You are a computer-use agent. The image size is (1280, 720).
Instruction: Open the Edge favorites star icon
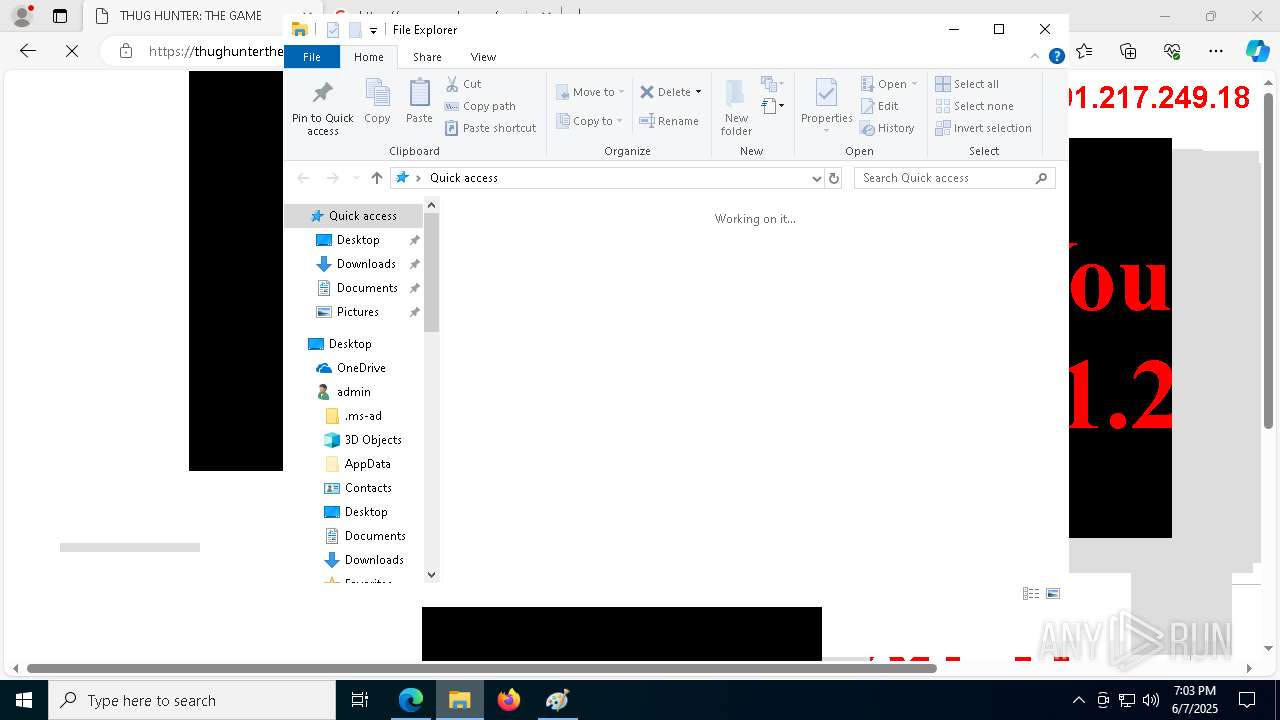(x=1084, y=51)
